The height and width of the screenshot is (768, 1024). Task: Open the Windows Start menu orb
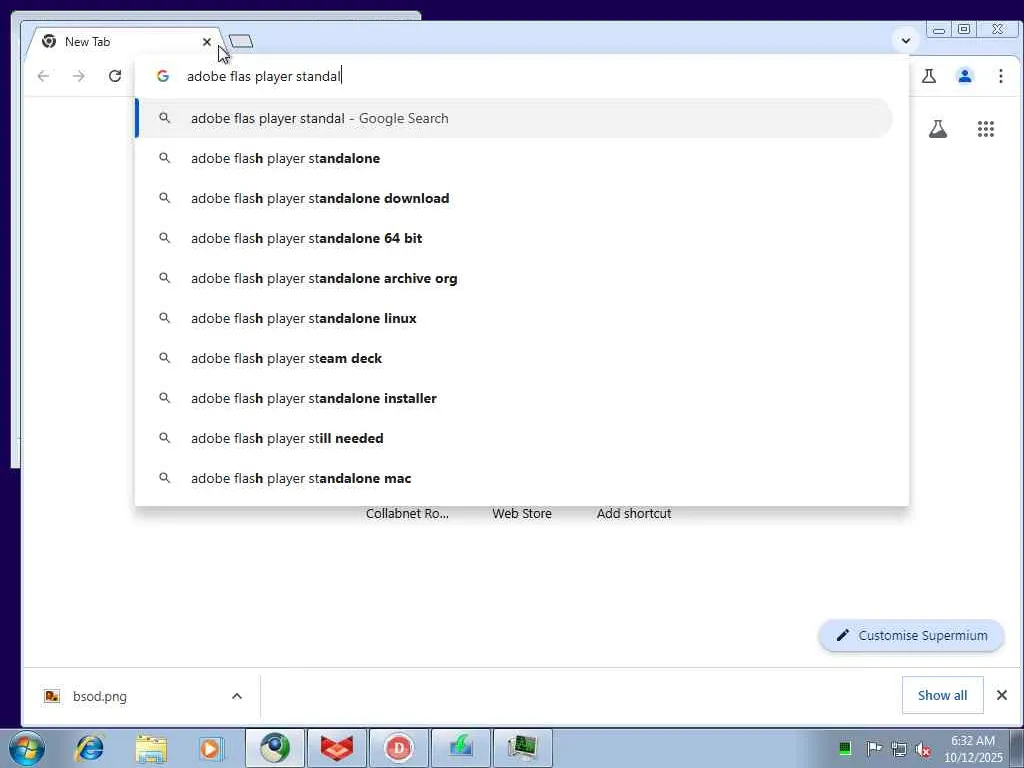coord(27,748)
